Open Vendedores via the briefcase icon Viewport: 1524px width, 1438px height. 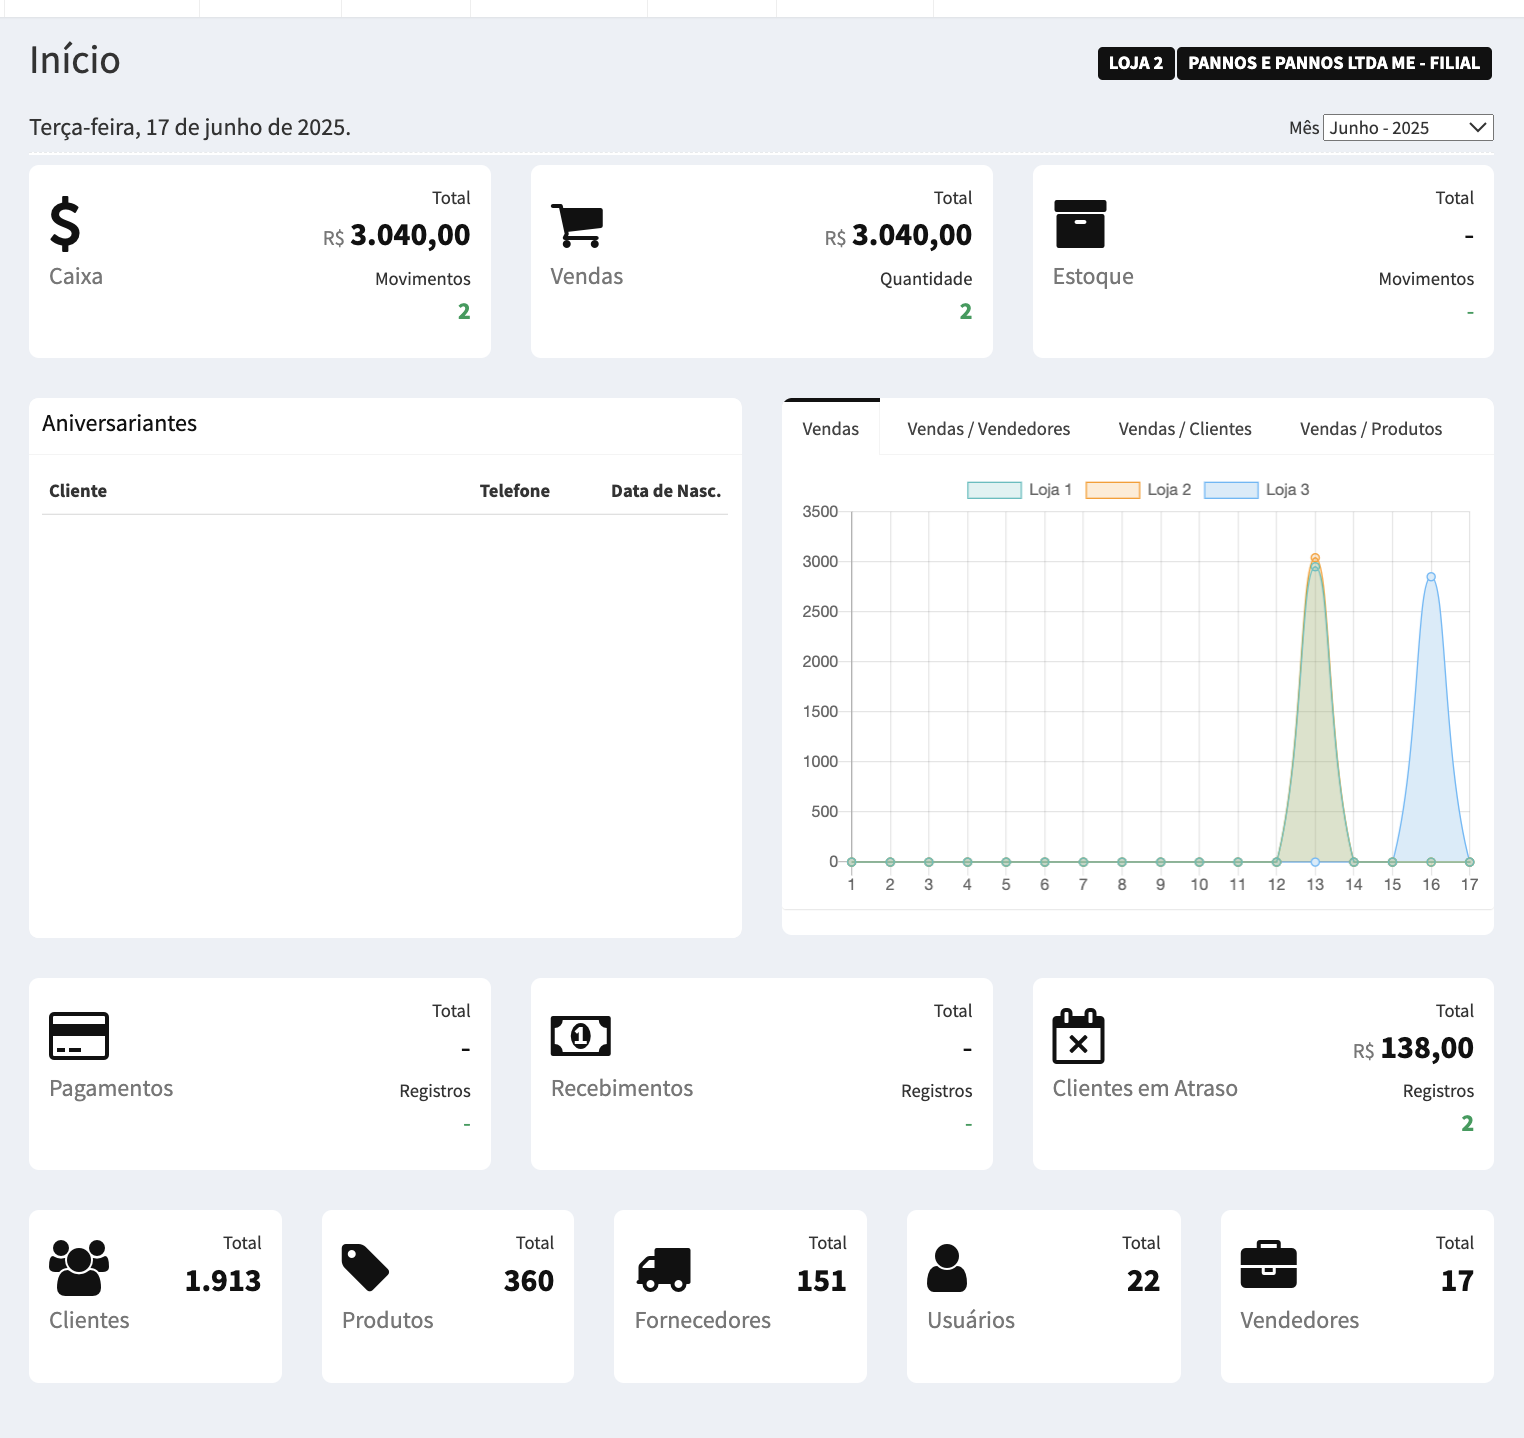tap(1268, 1266)
